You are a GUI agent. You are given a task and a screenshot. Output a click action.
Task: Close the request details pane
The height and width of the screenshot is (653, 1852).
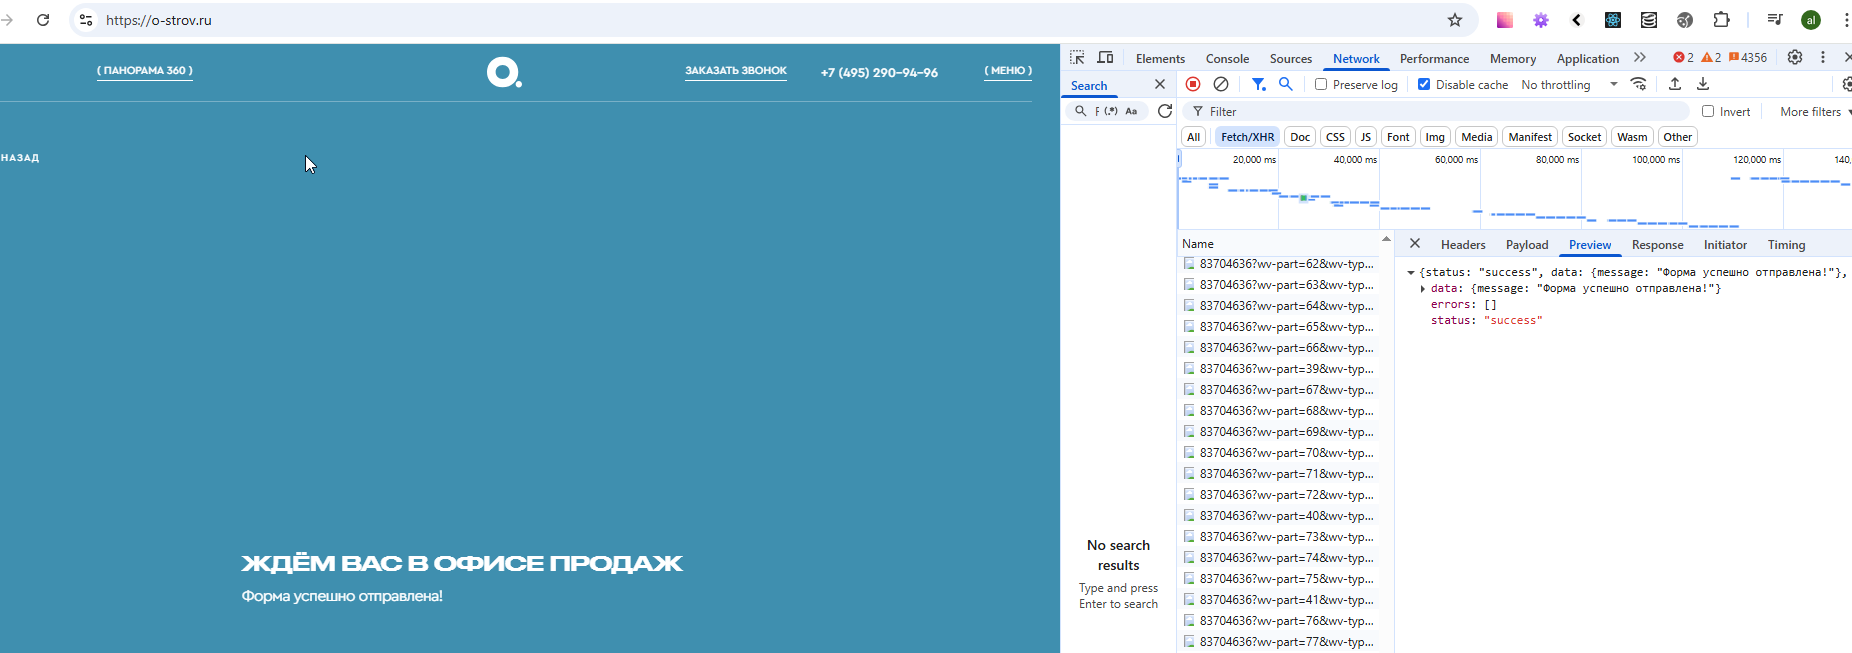click(x=1415, y=243)
